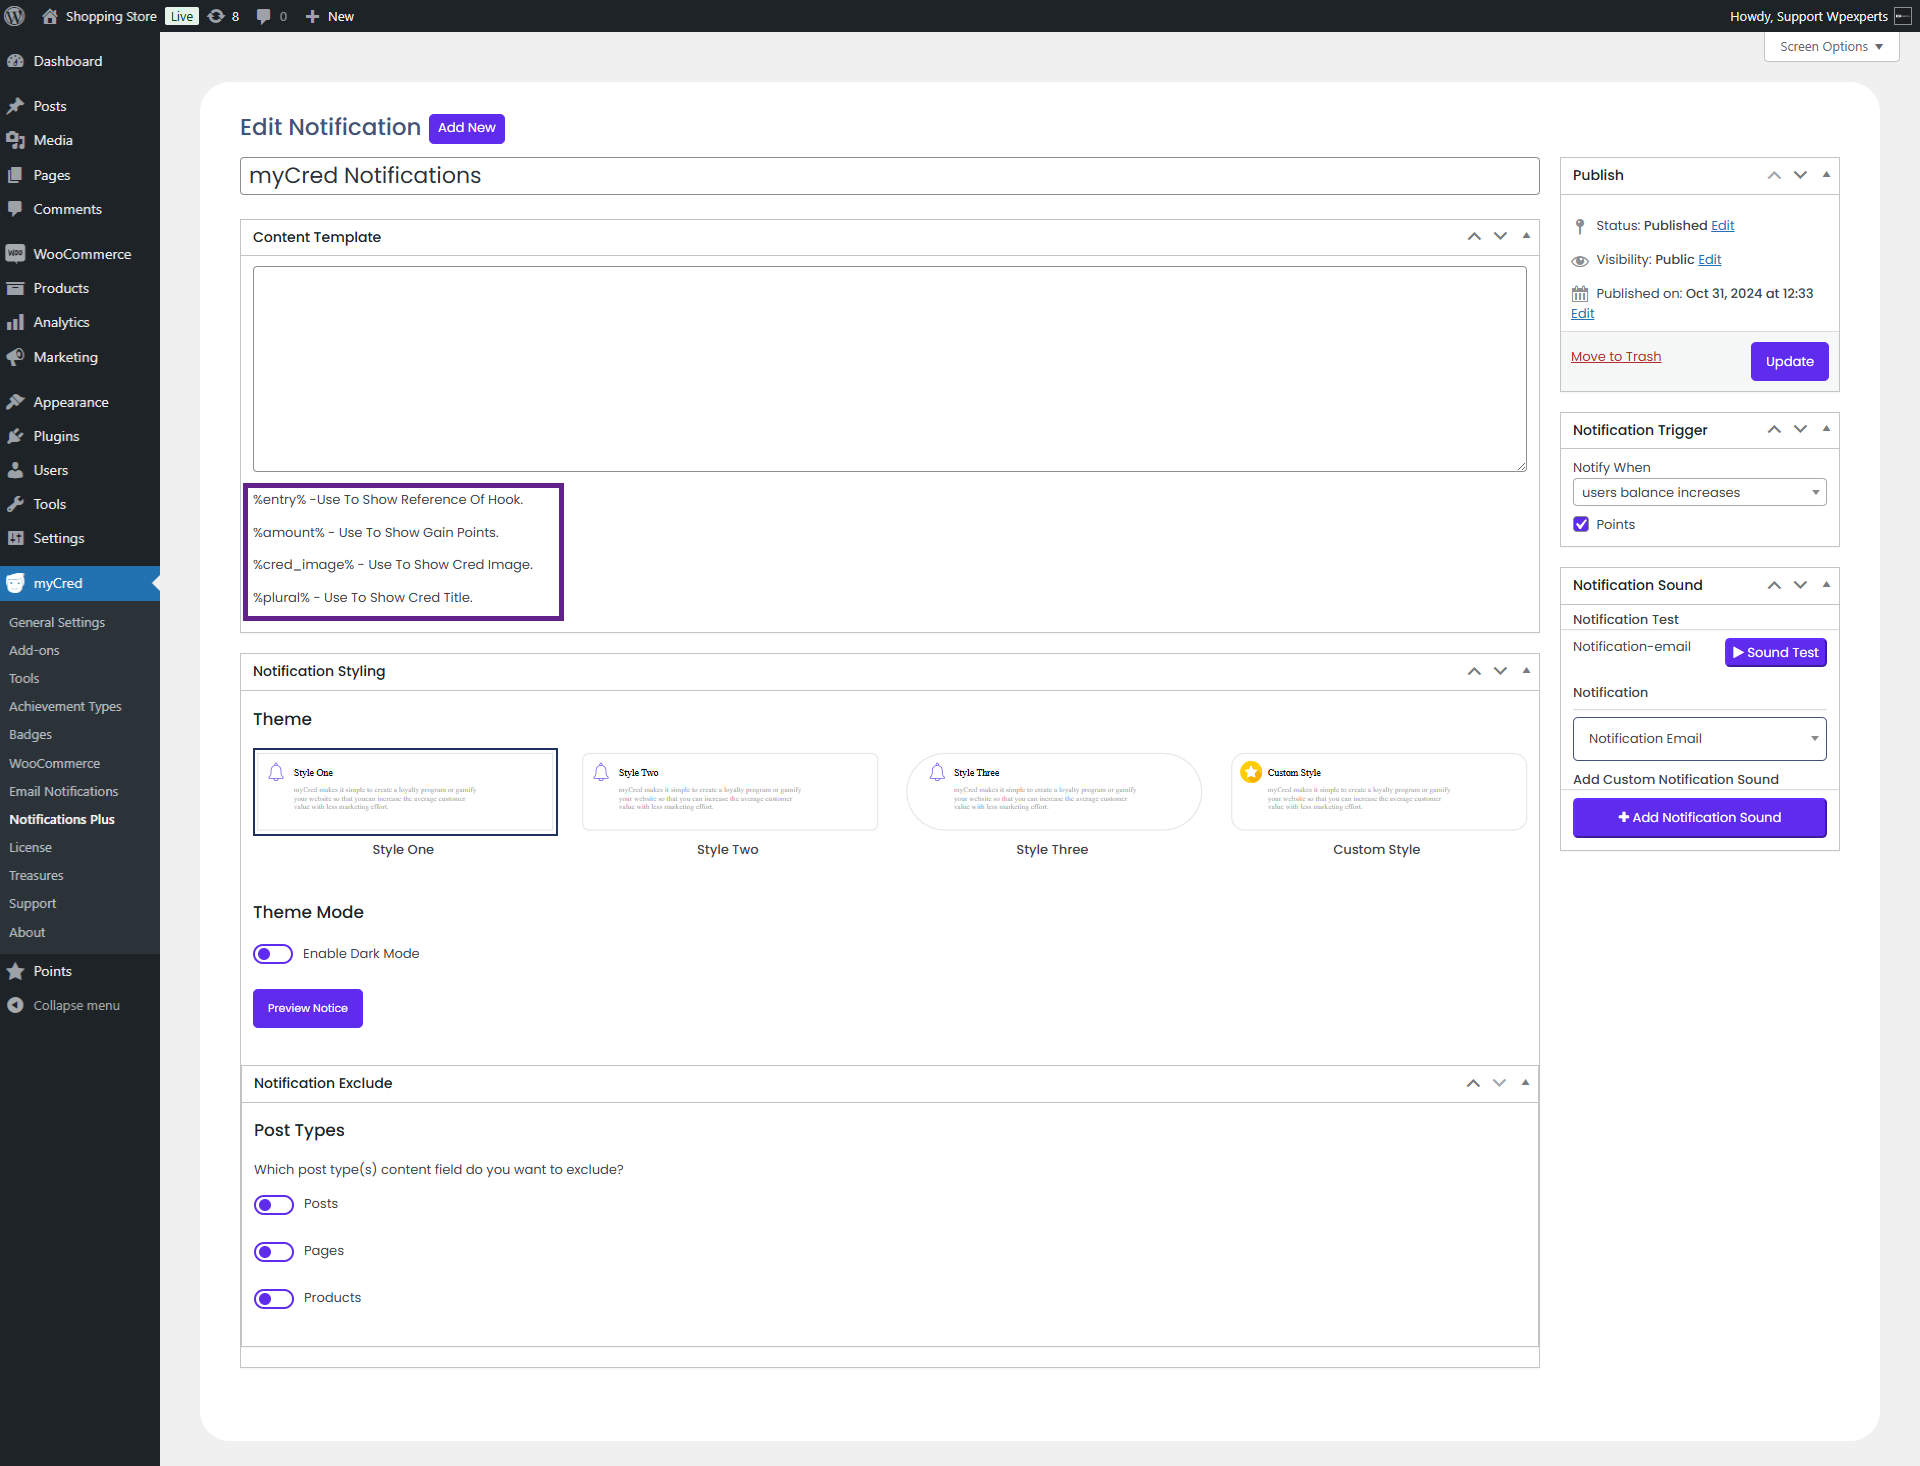Toggle the Pages exclude switch
Screen dimensions: 1920x1466
tap(273, 1251)
